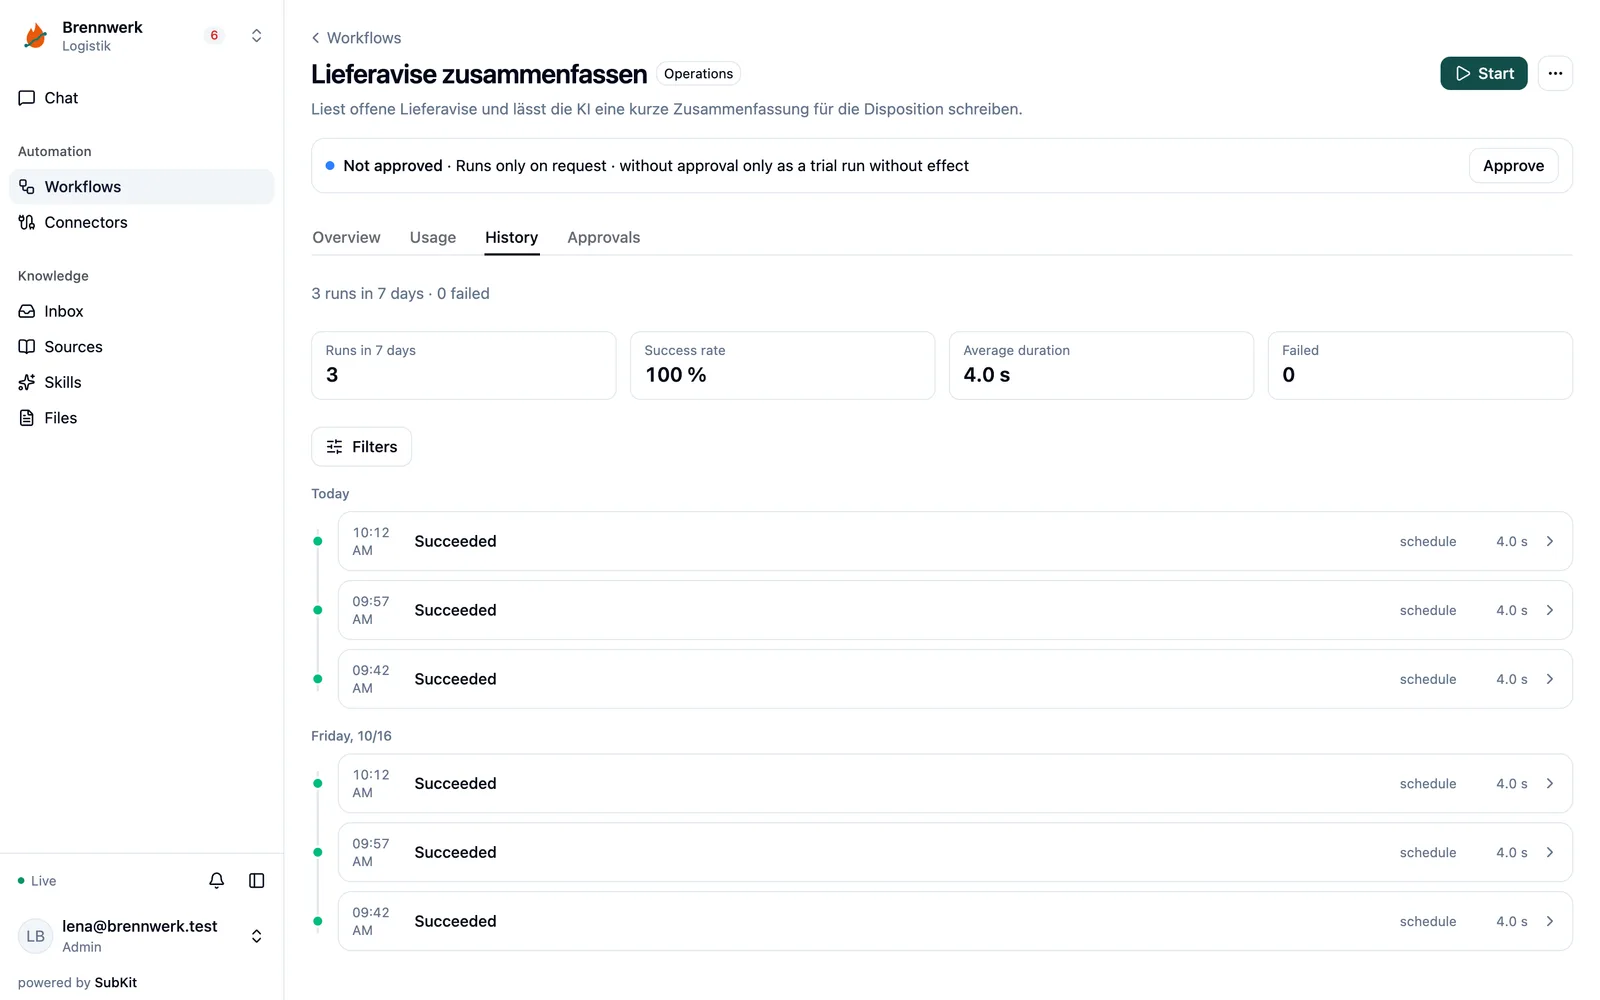
Task: Switch to the Approvals tab
Action: tap(603, 238)
